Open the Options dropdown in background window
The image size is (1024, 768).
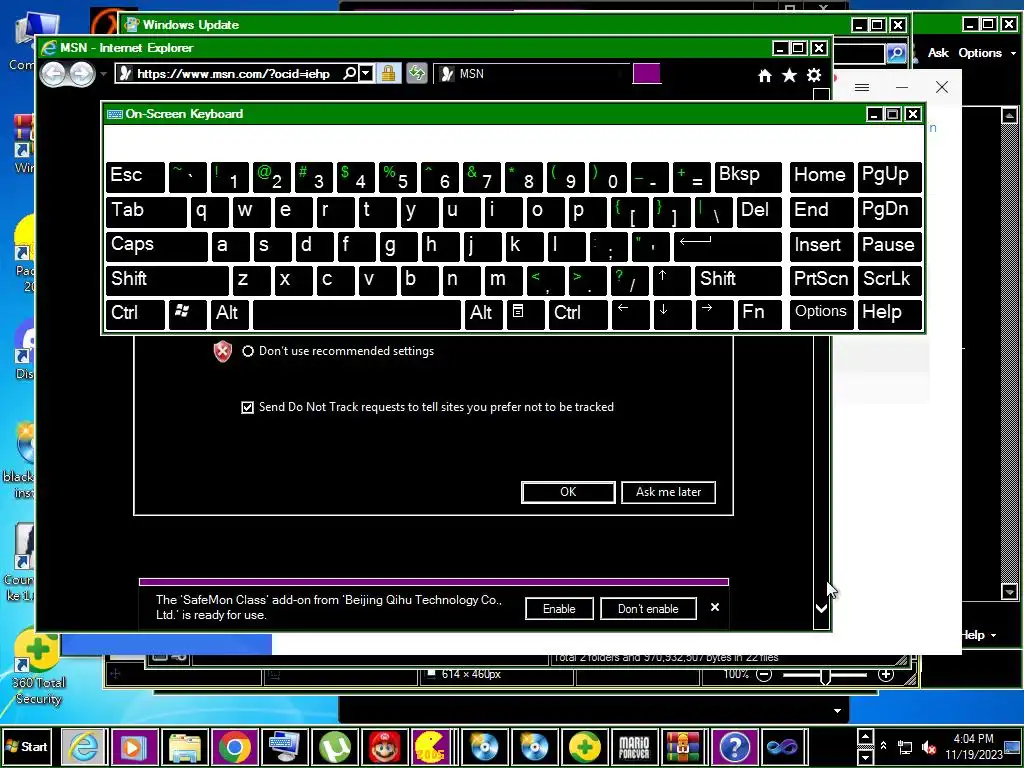click(x=987, y=53)
